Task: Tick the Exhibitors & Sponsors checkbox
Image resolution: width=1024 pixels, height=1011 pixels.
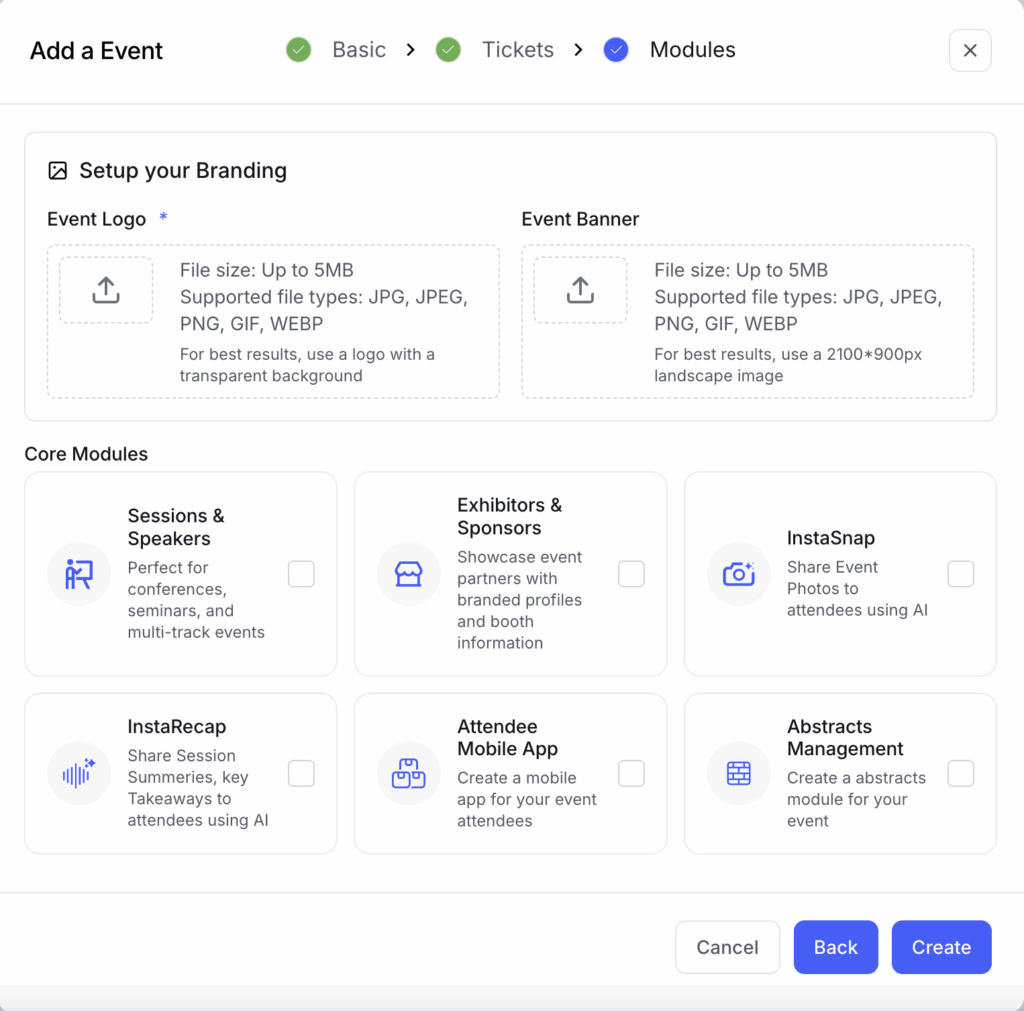Action: click(631, 574)
